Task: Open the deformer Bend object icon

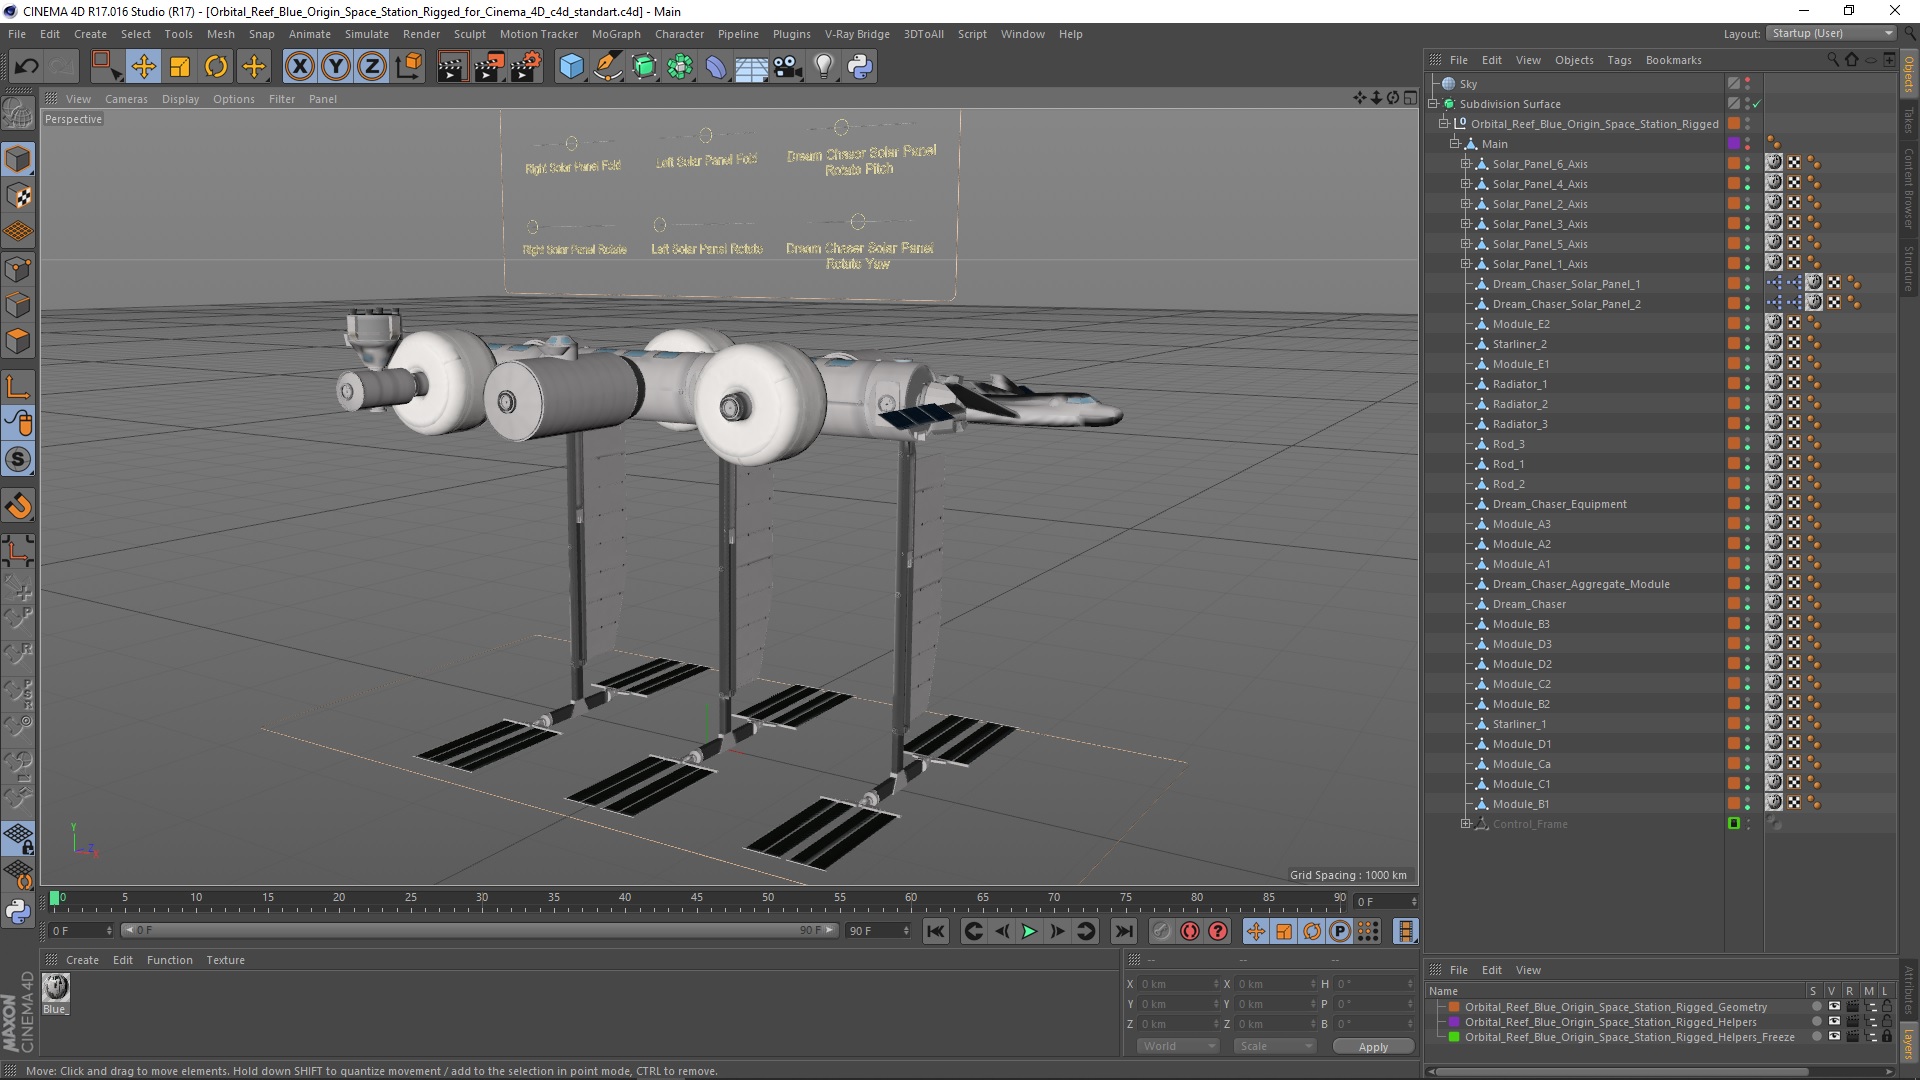Action: (716, 67)
